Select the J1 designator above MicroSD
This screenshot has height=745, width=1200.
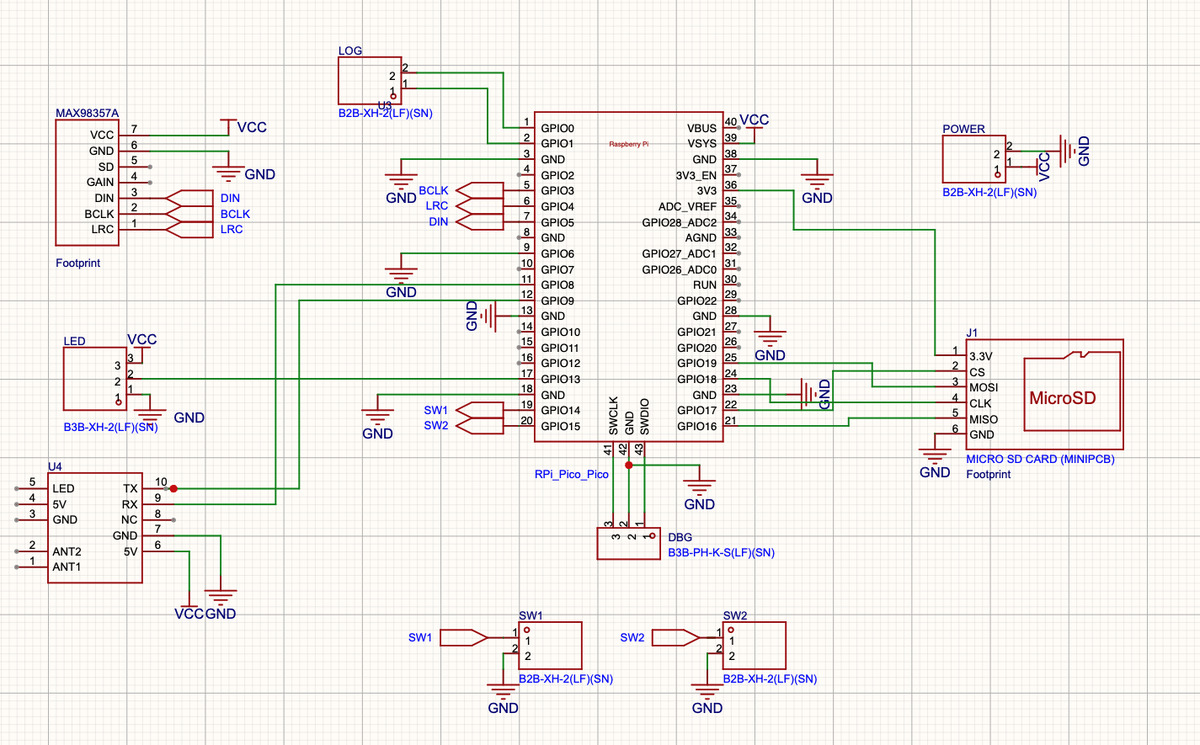(972, 331)
